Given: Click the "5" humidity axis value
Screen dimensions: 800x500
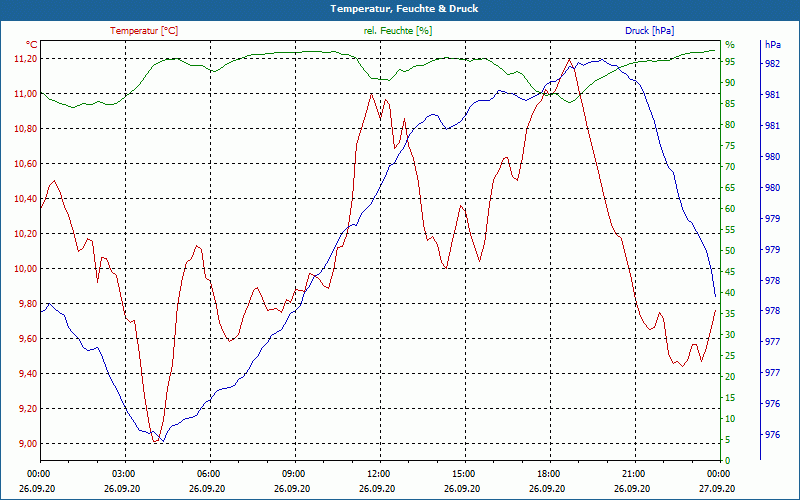Looking at the screenshot, I should pyautogui.click(x=728, y=440).
